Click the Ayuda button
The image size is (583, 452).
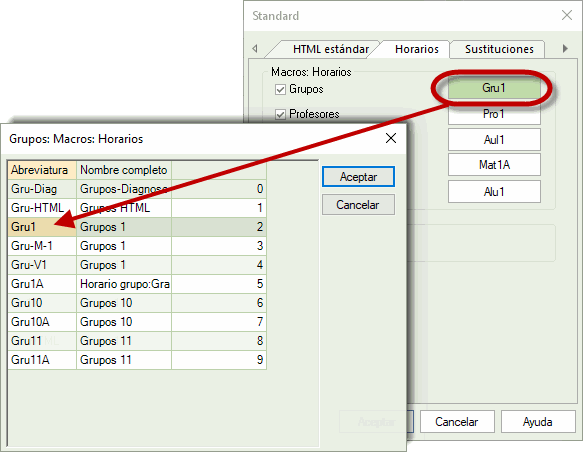pyautogui.click(x=538, y=422)
